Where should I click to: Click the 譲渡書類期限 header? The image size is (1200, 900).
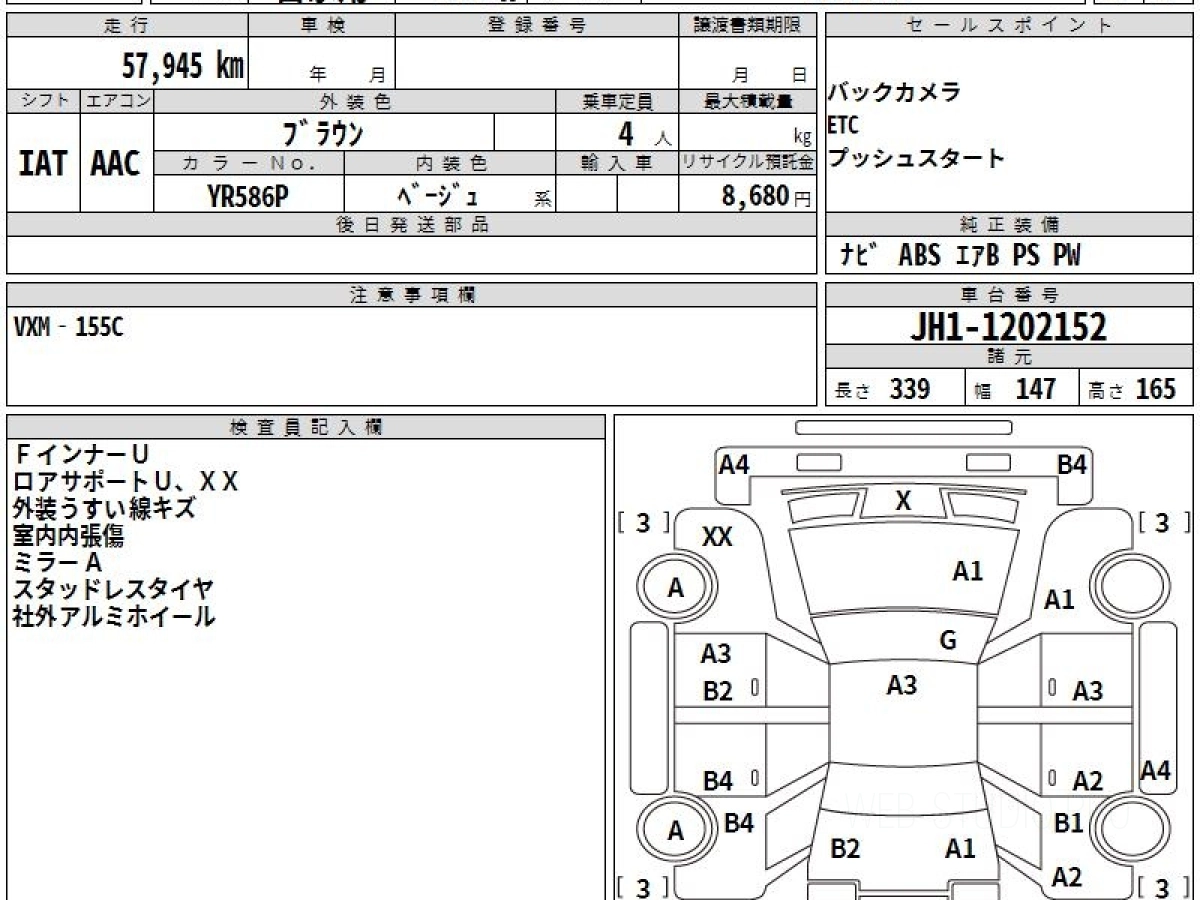coord(748,27)
